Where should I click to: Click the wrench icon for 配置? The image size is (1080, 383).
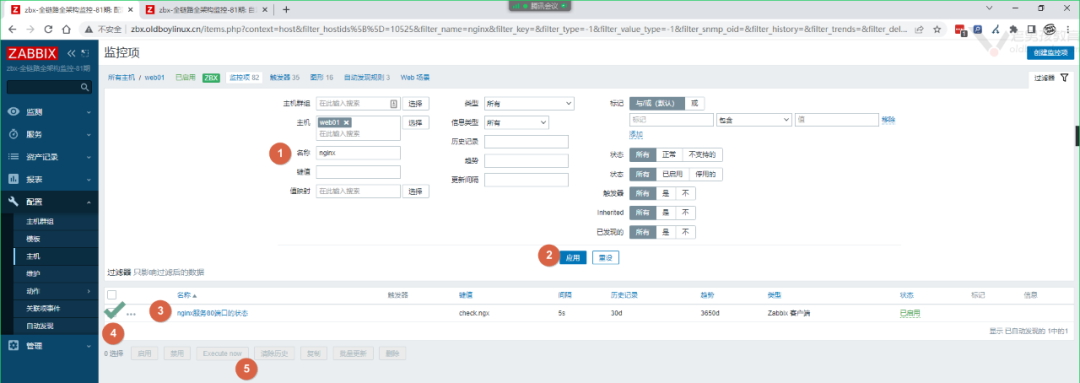pos(13,202)
